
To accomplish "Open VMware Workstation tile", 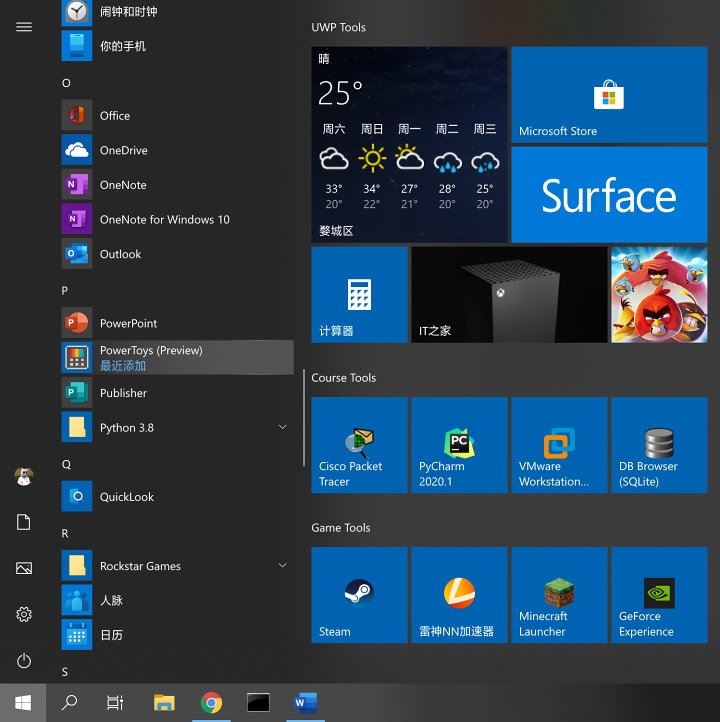I will click(559, 445).
